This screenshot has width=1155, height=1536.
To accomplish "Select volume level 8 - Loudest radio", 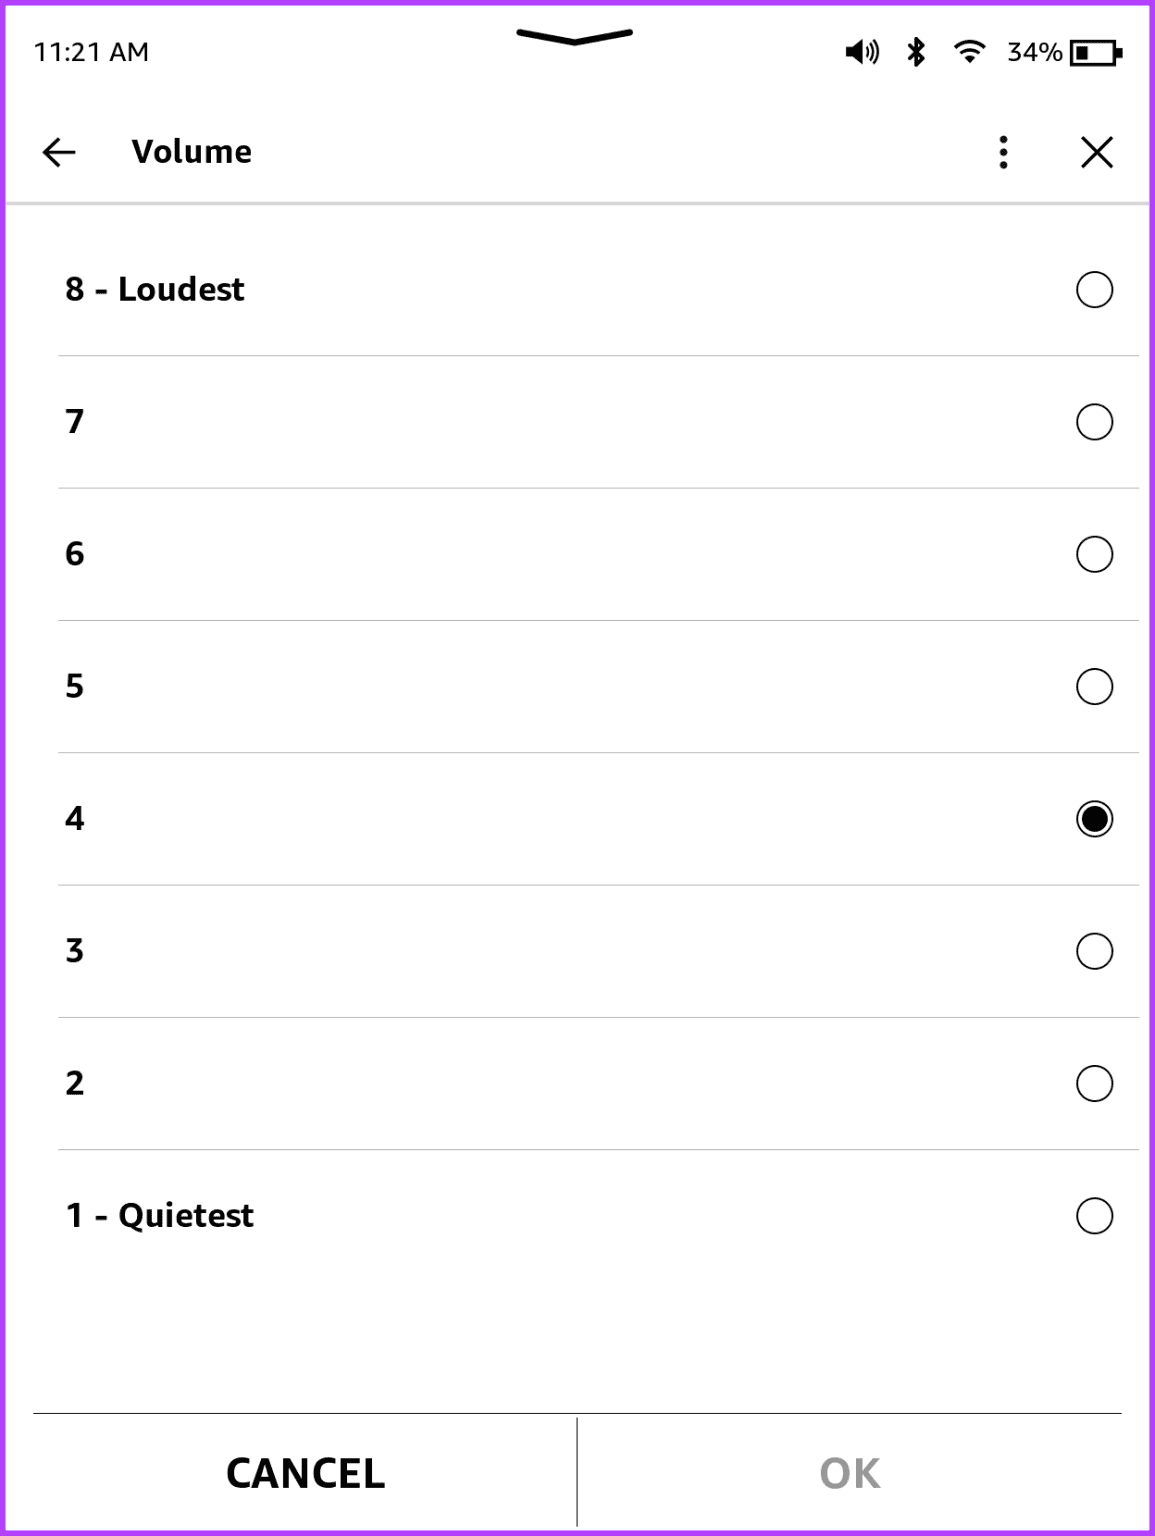I will [x=1094, y=290].
